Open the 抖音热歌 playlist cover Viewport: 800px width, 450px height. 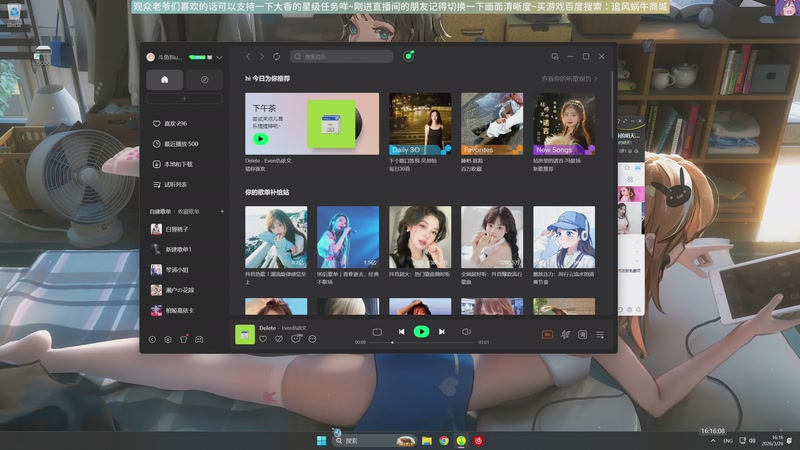point(276,237)
